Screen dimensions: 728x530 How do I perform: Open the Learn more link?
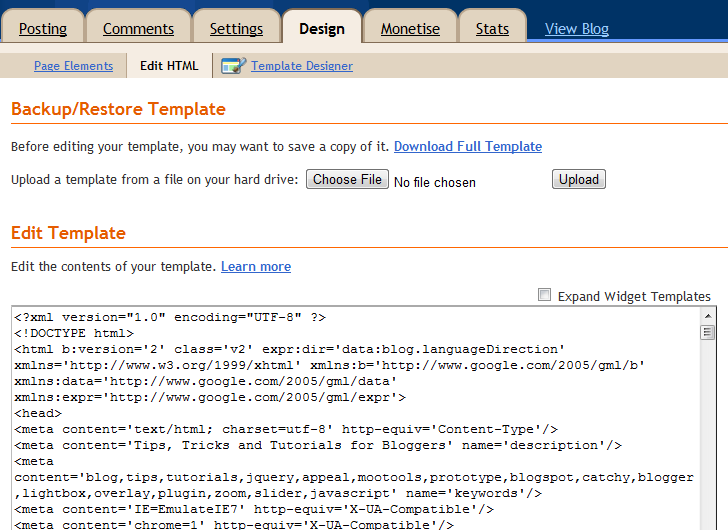pos(256,267)
